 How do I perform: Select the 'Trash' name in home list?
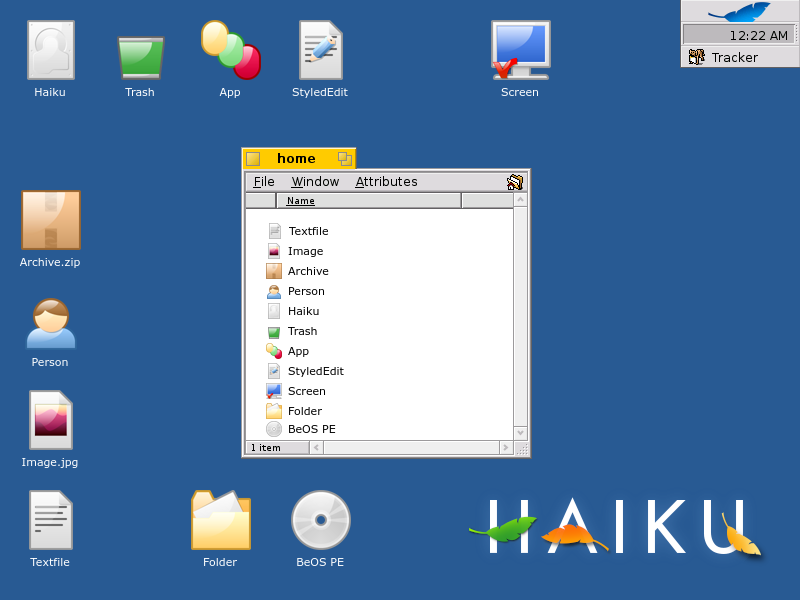pos(303,331)
